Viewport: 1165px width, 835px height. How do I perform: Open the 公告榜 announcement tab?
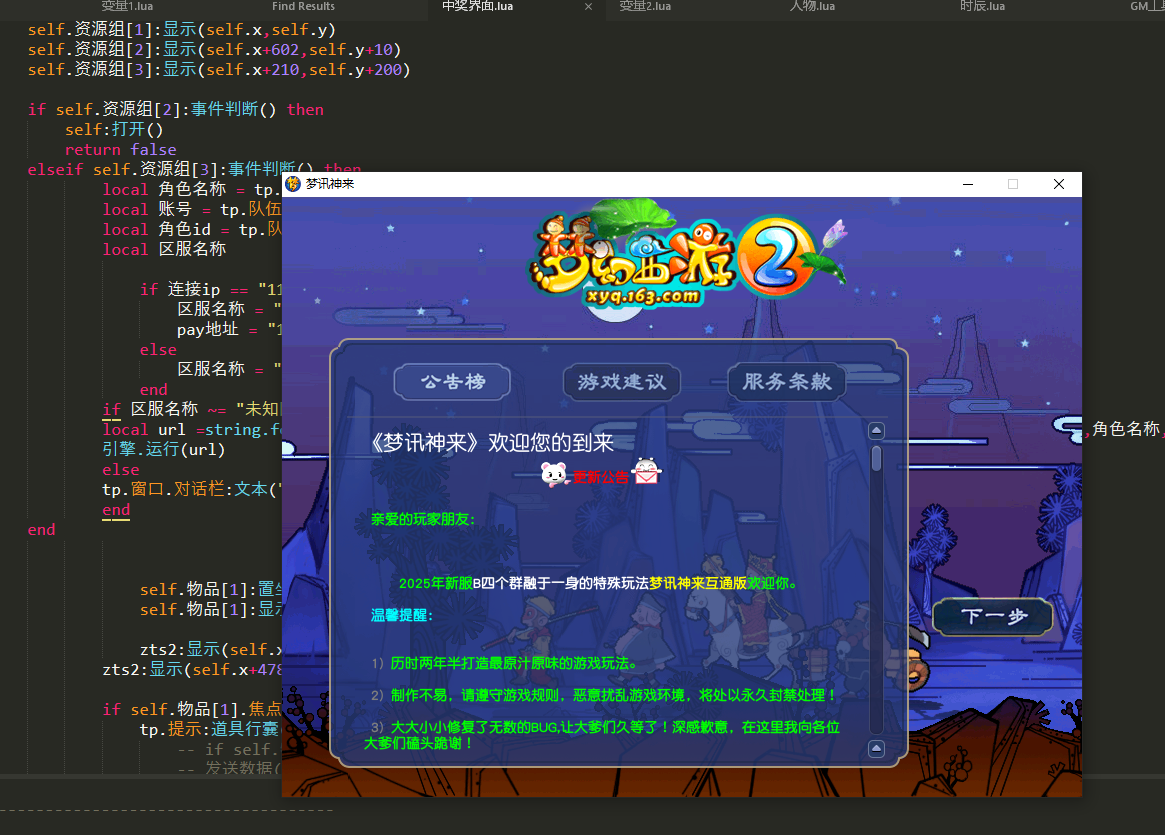tap(452, 382)
